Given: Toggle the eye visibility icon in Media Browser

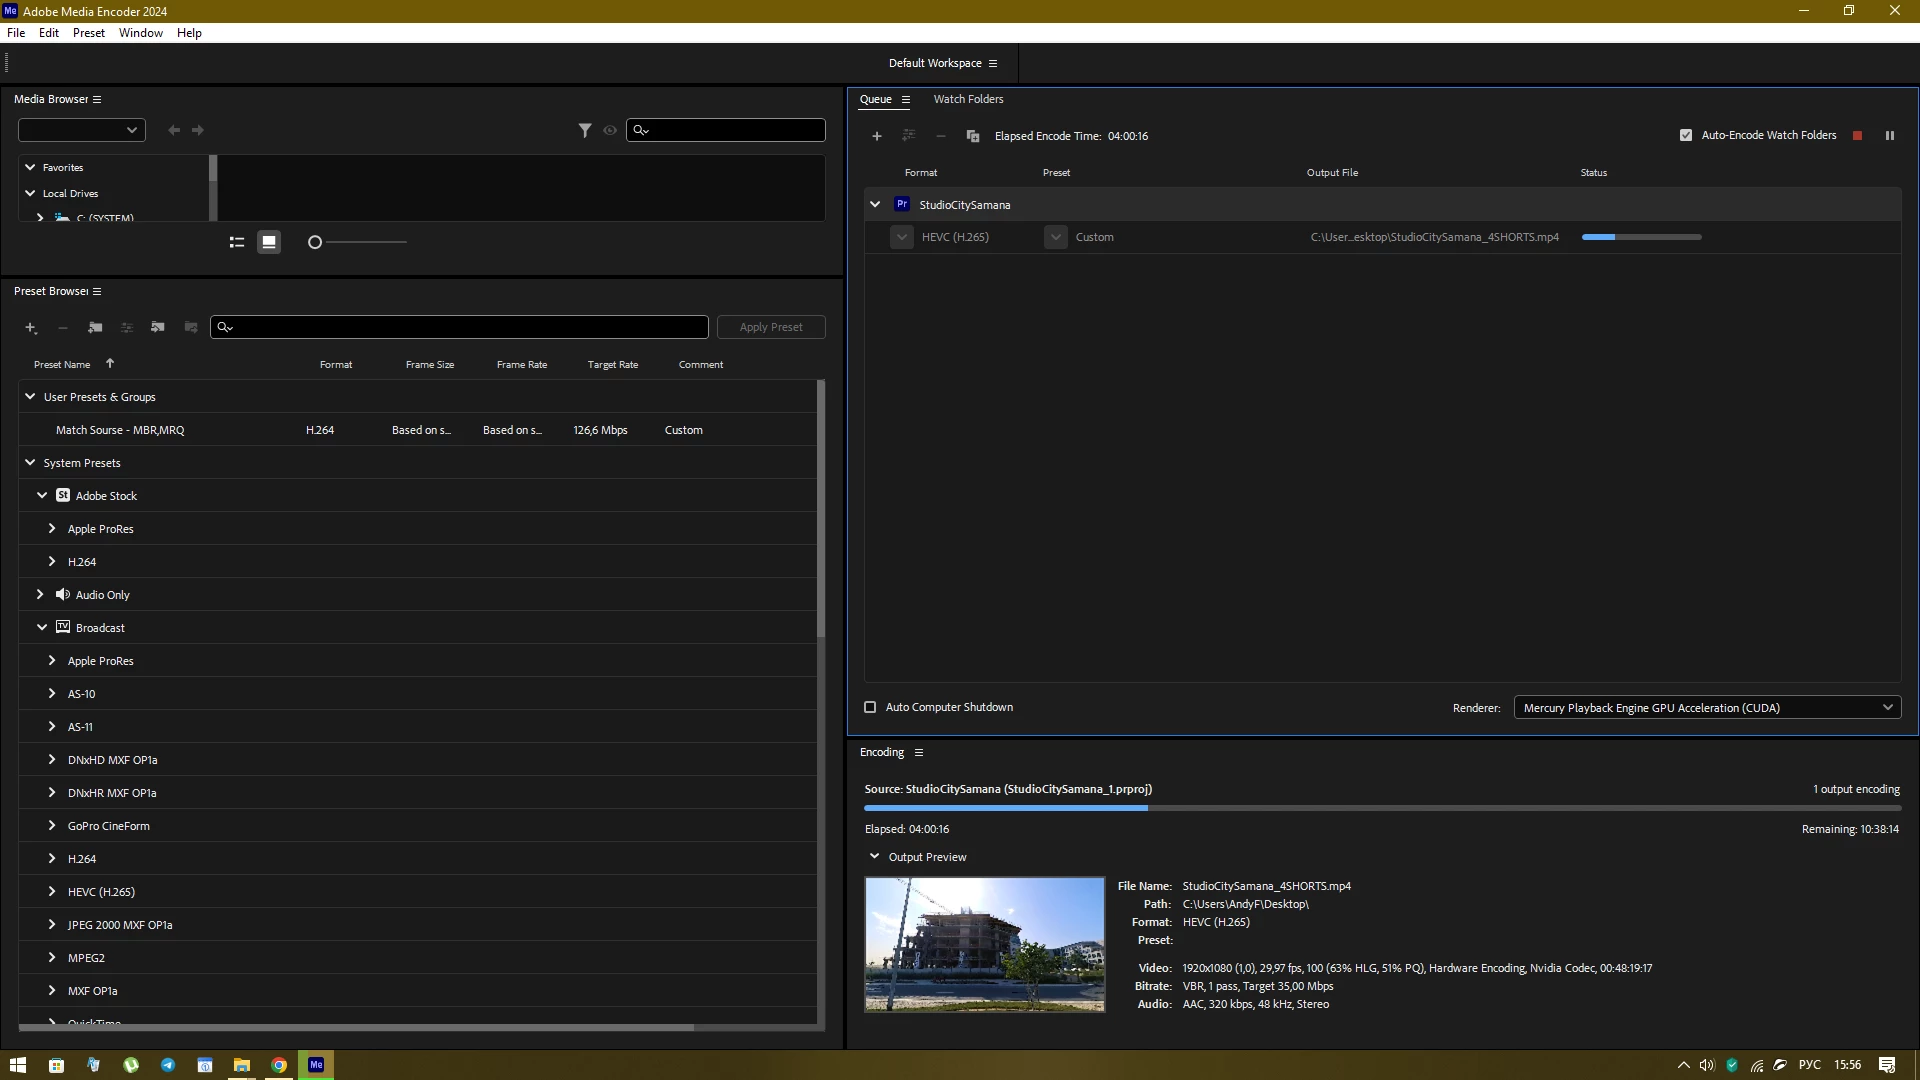Looking at the screenshot, I should pos(610,130).
